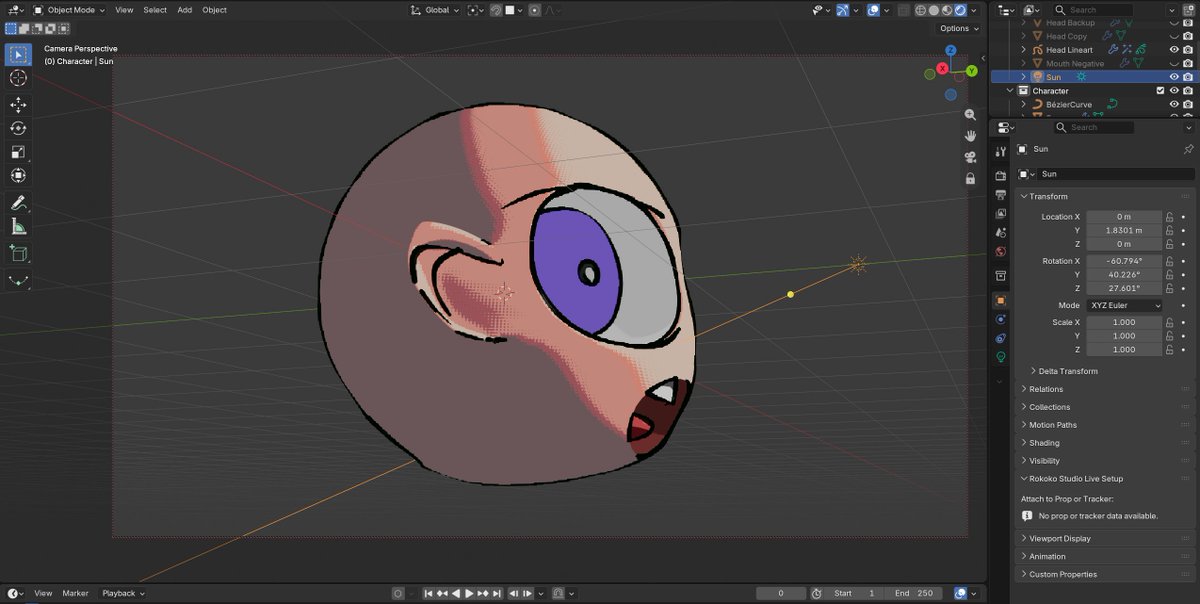The image size is (1200, 604).
Task: Expand the Relations panel
Action: [1046, 389]
